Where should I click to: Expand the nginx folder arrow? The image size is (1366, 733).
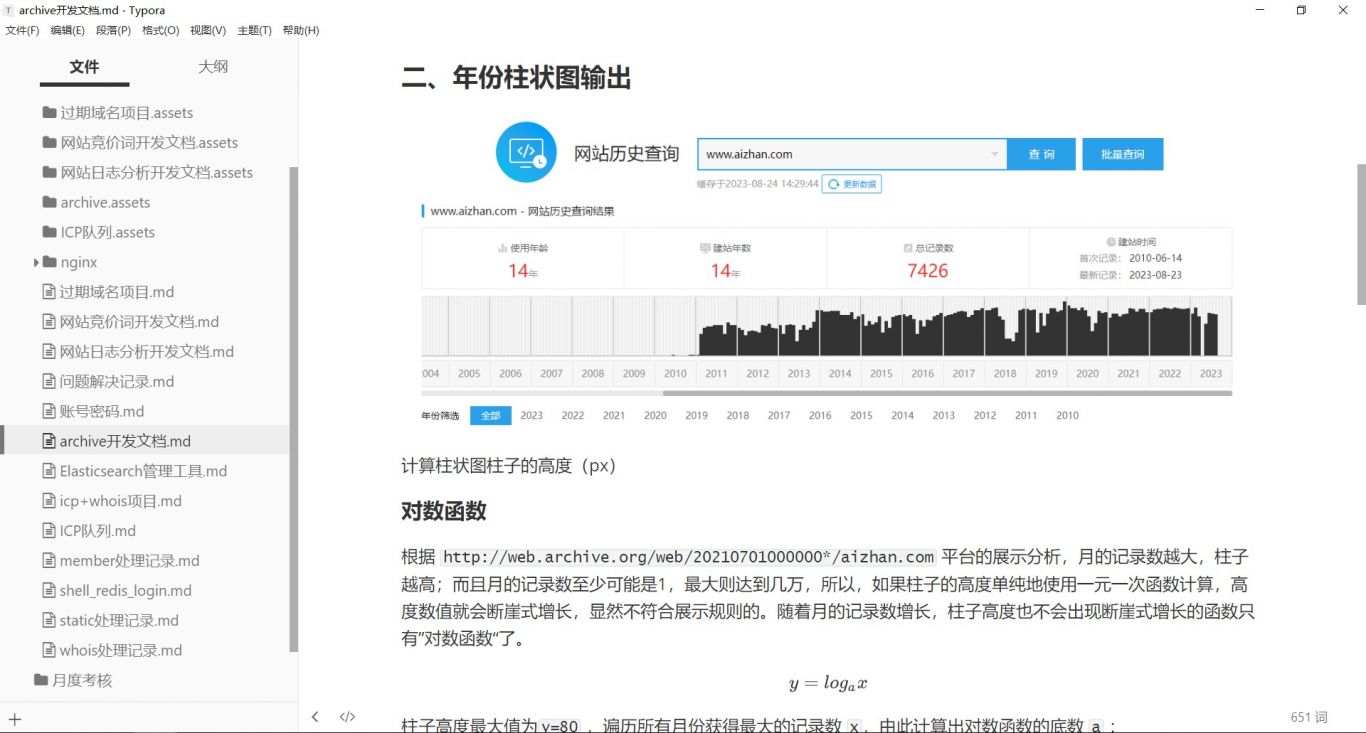click(37, 262)
